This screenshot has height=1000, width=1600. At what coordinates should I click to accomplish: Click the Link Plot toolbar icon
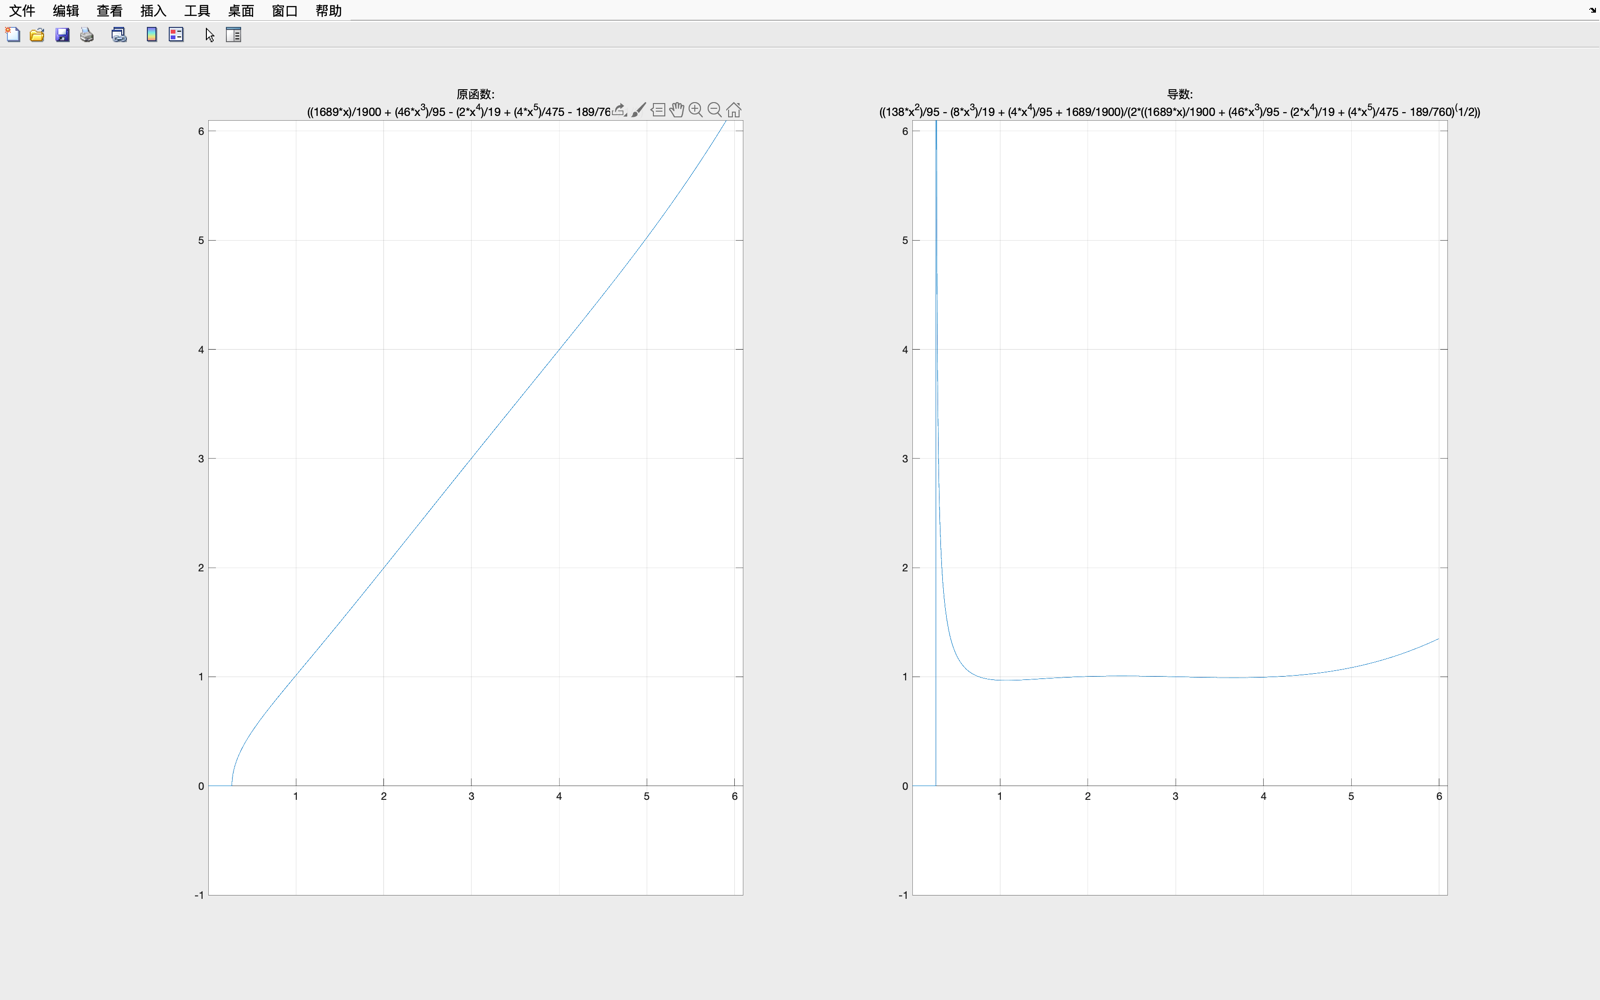[119, 35]
